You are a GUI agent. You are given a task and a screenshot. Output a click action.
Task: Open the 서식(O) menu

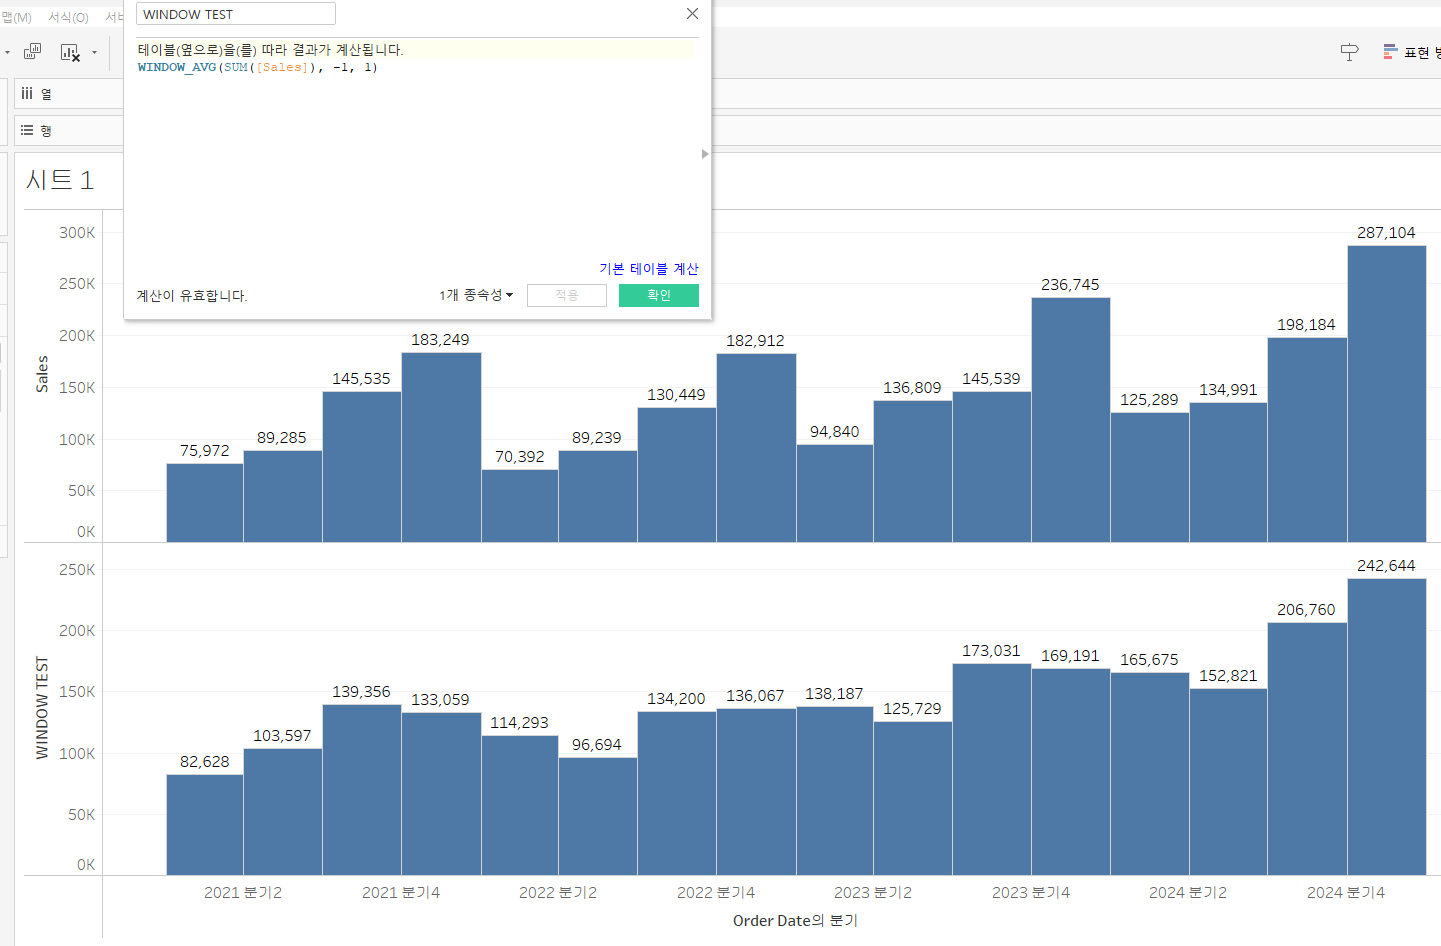(x=68, y=17)
